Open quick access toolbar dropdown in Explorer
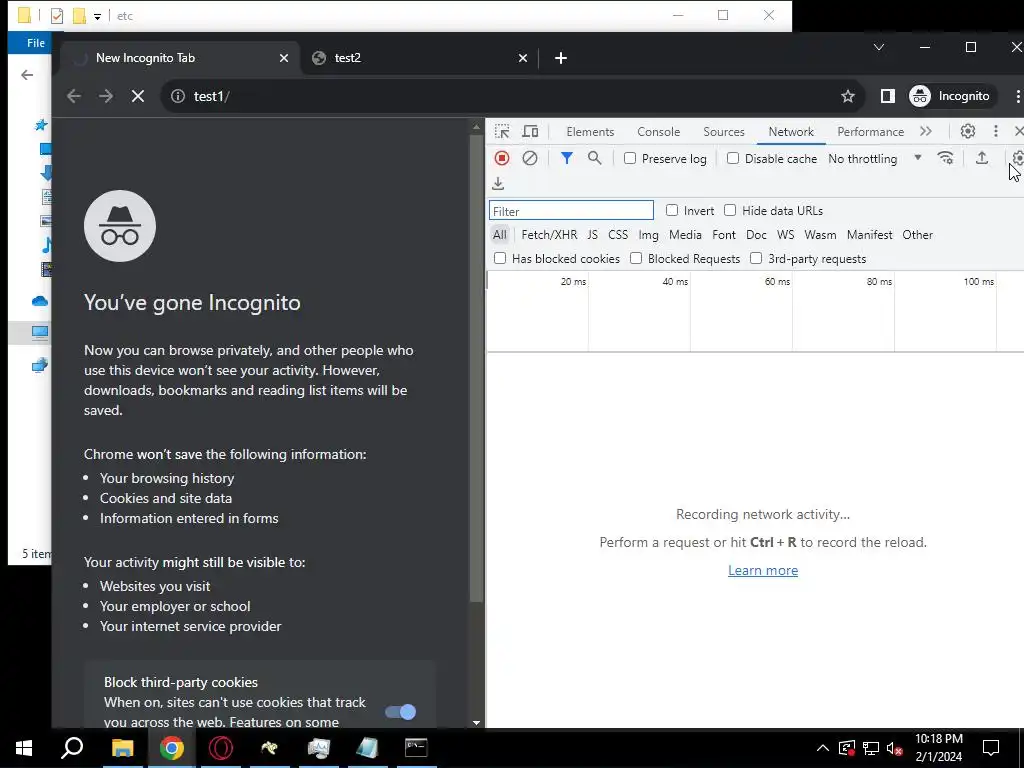This screenshot has width=1024, height=768. (x=97, y=16)
